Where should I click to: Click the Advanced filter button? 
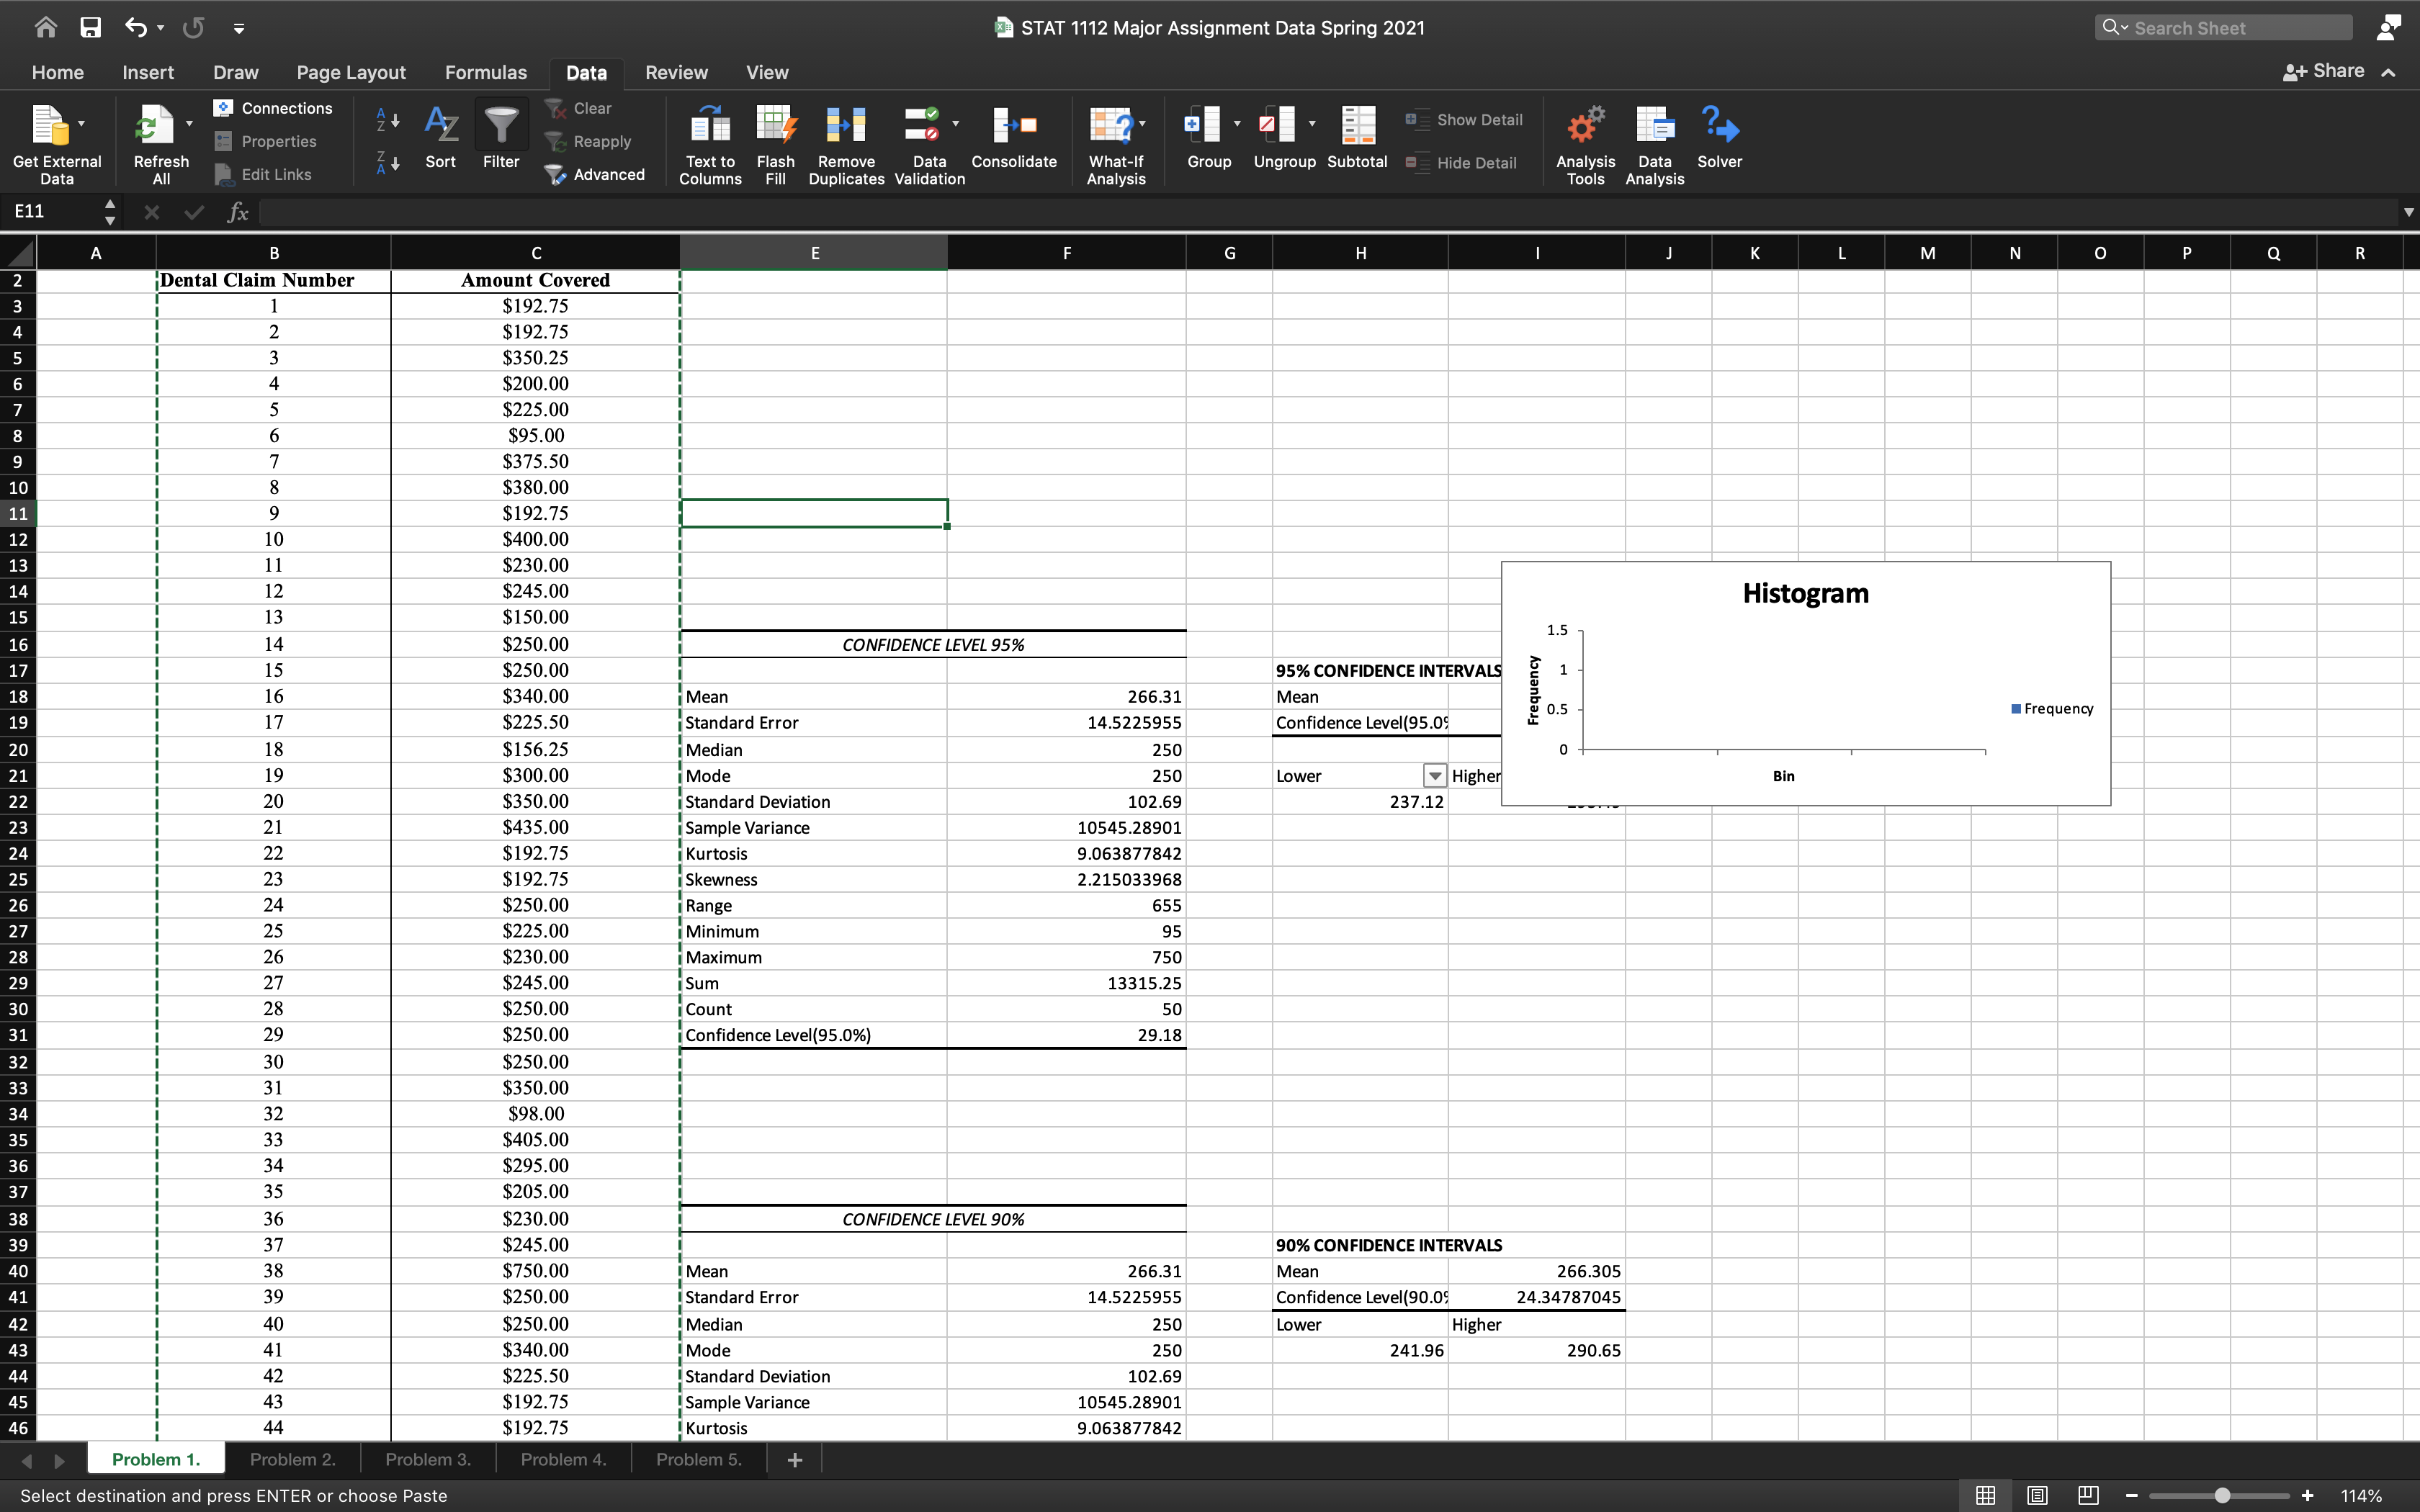point(595,174)
